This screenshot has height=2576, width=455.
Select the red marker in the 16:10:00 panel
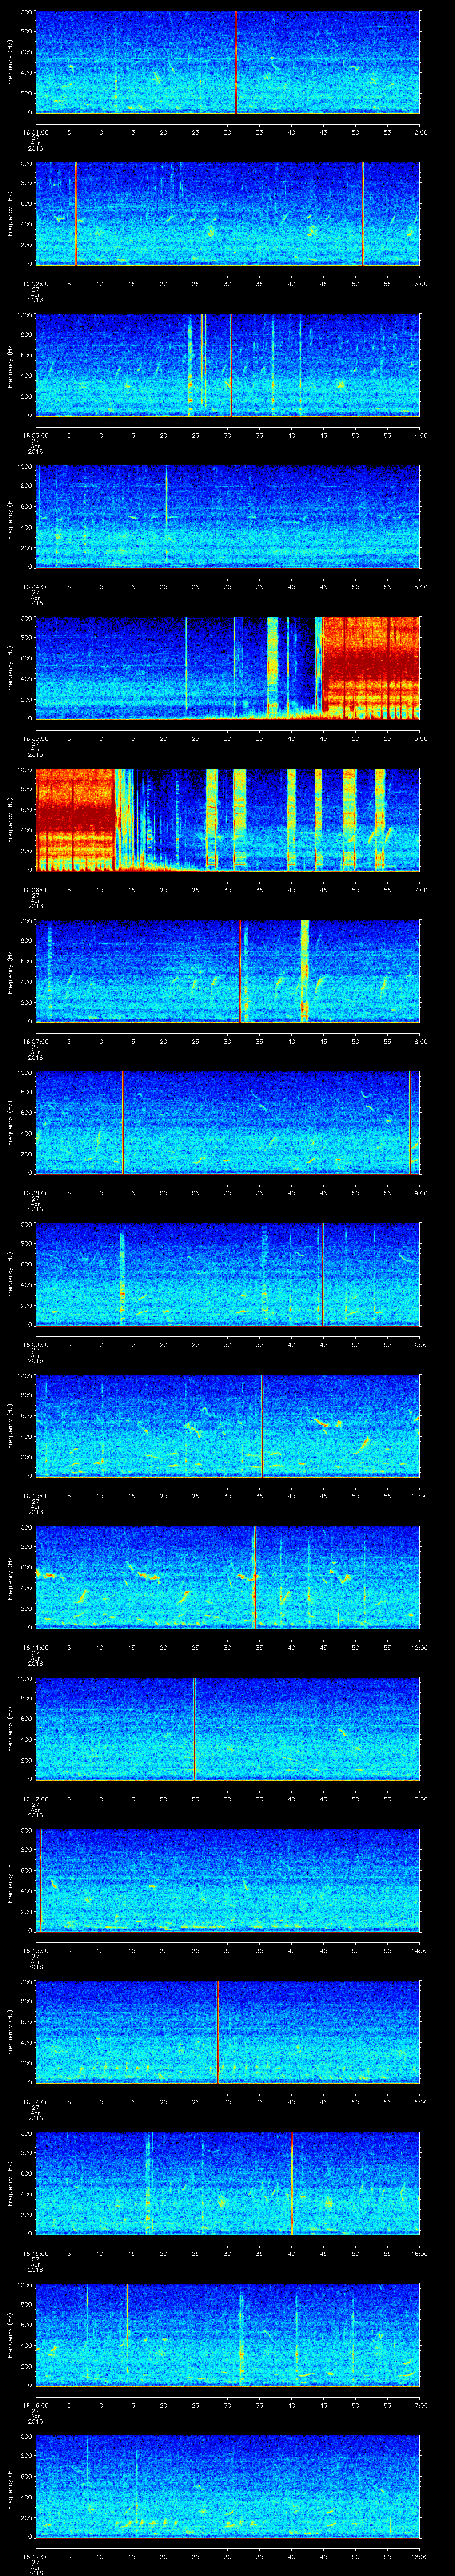point(262,1426)
